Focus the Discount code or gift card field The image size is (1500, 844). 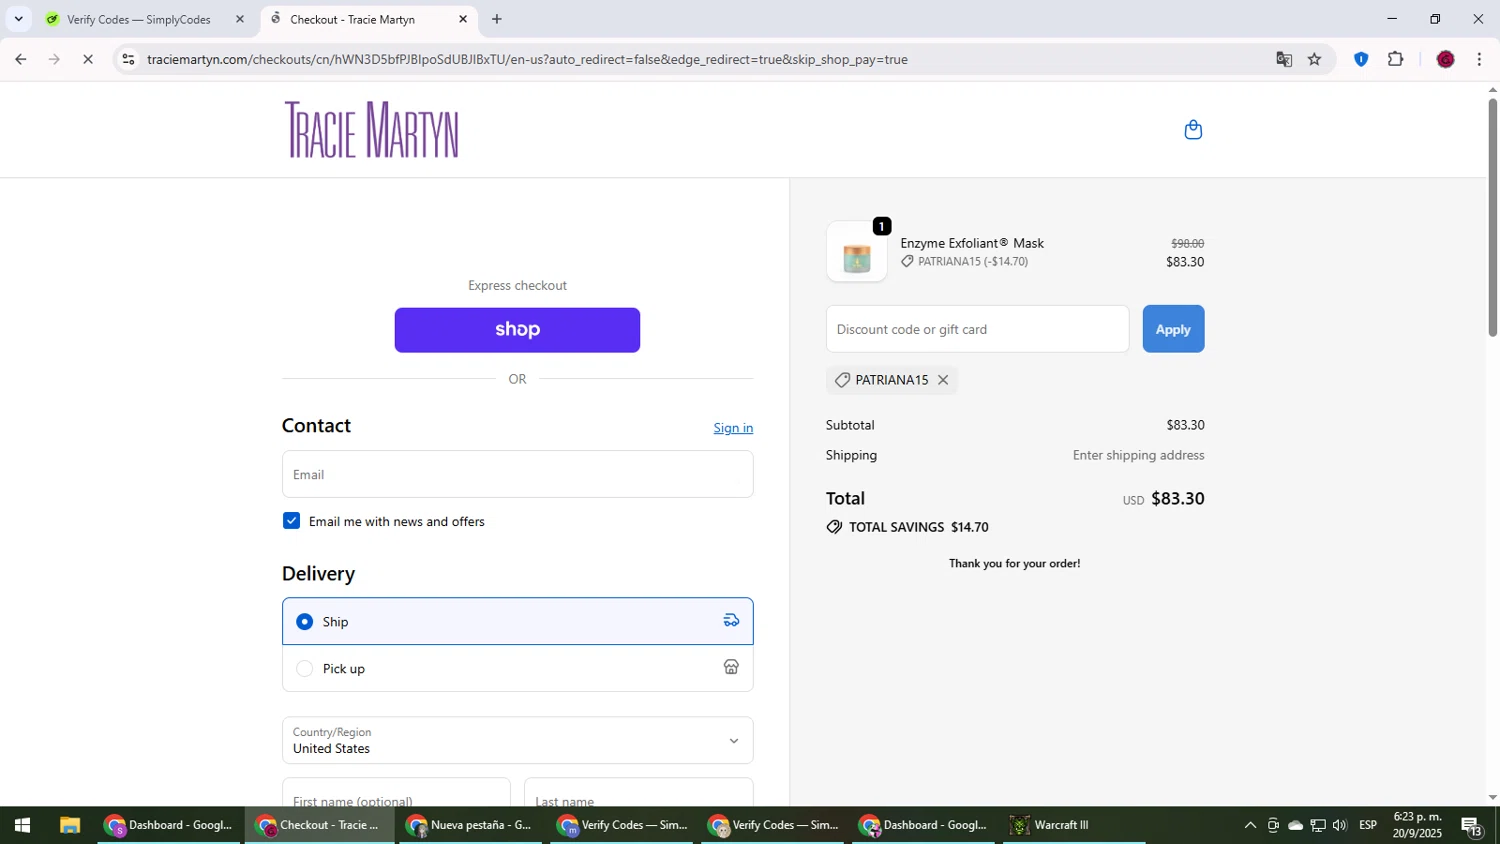pos(977,329)
